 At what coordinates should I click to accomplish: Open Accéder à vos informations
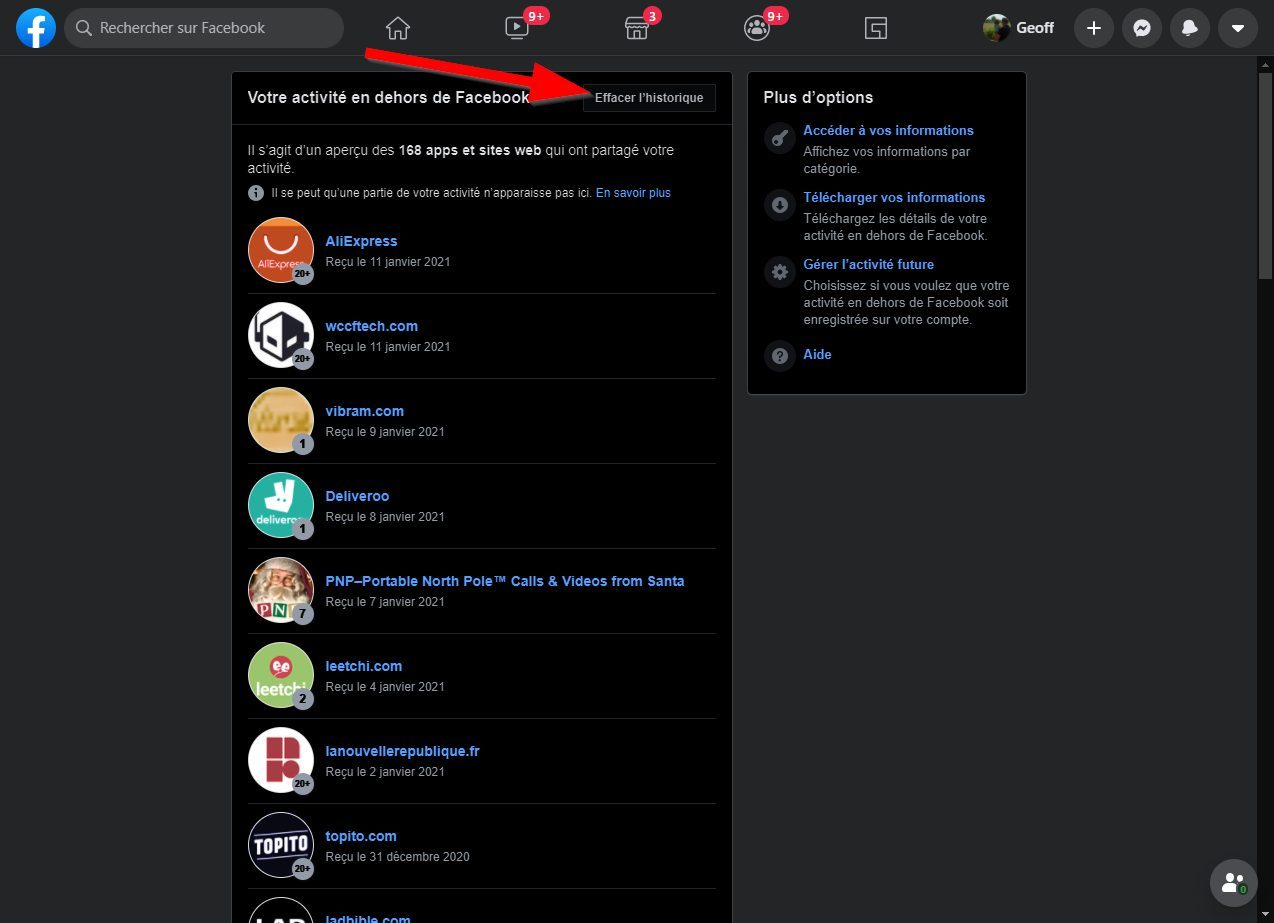click(888, 130)
